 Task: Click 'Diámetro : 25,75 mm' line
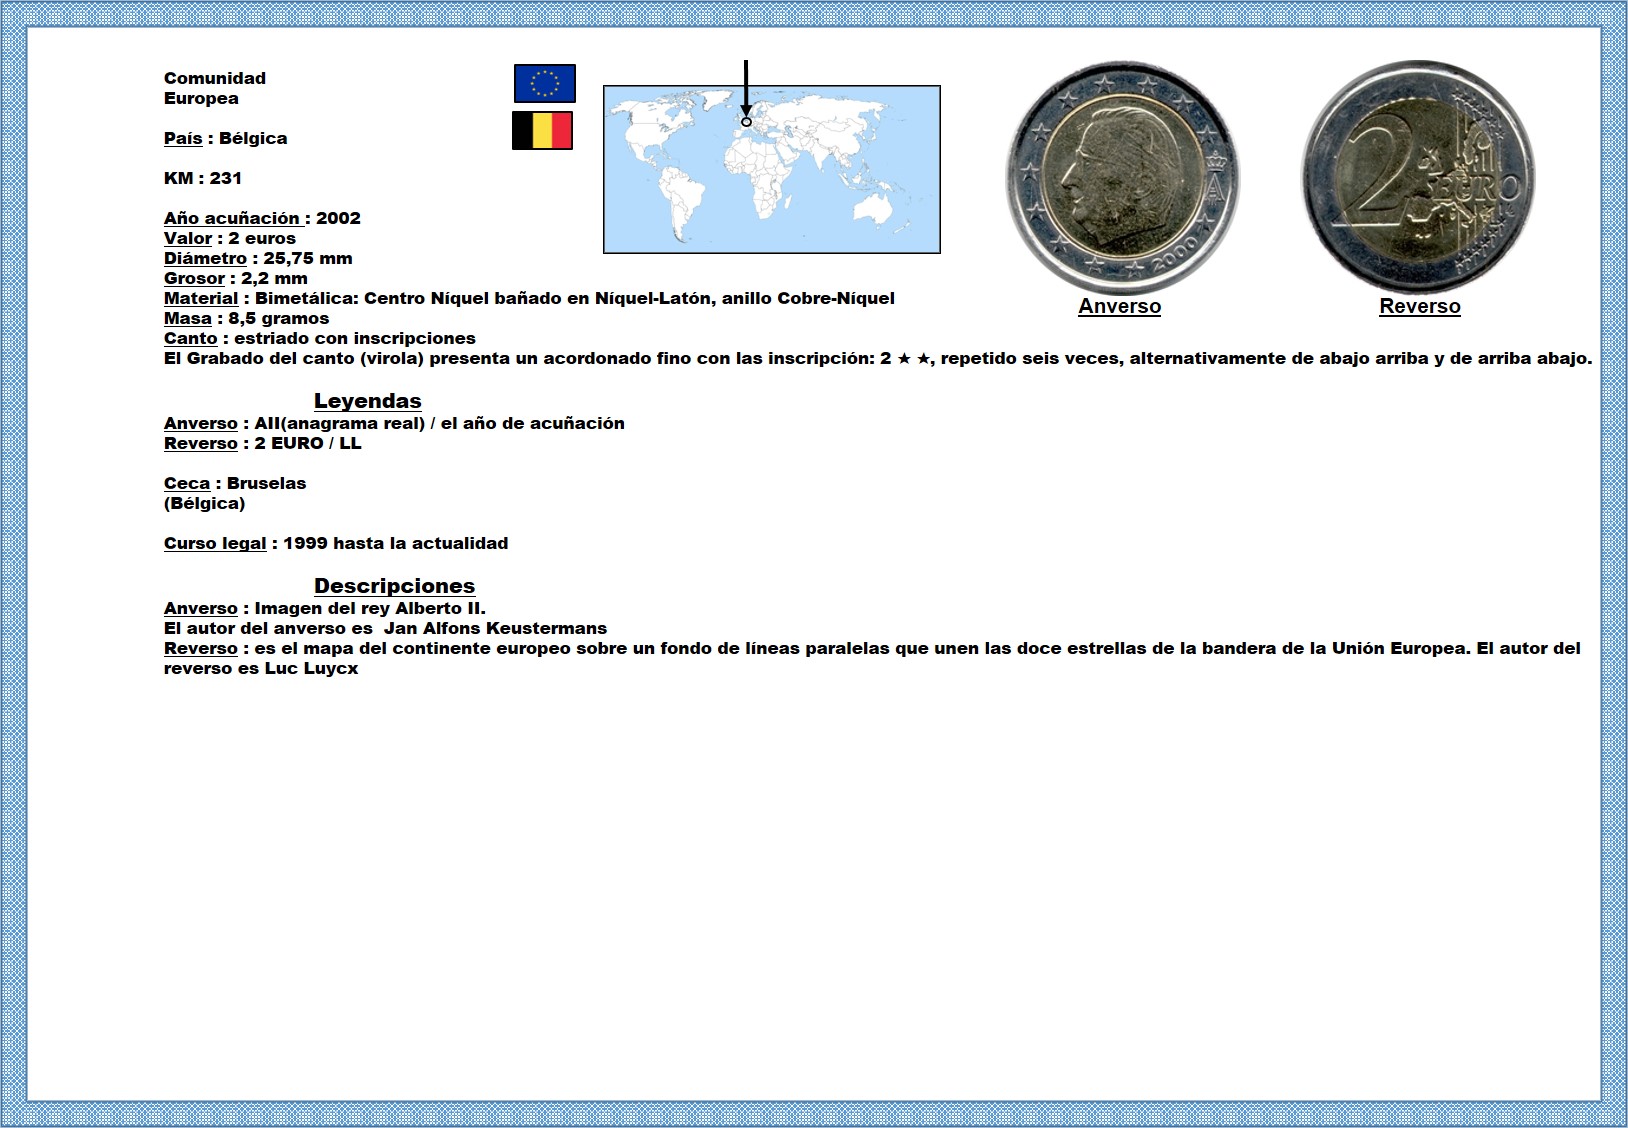tap(258, 258)
